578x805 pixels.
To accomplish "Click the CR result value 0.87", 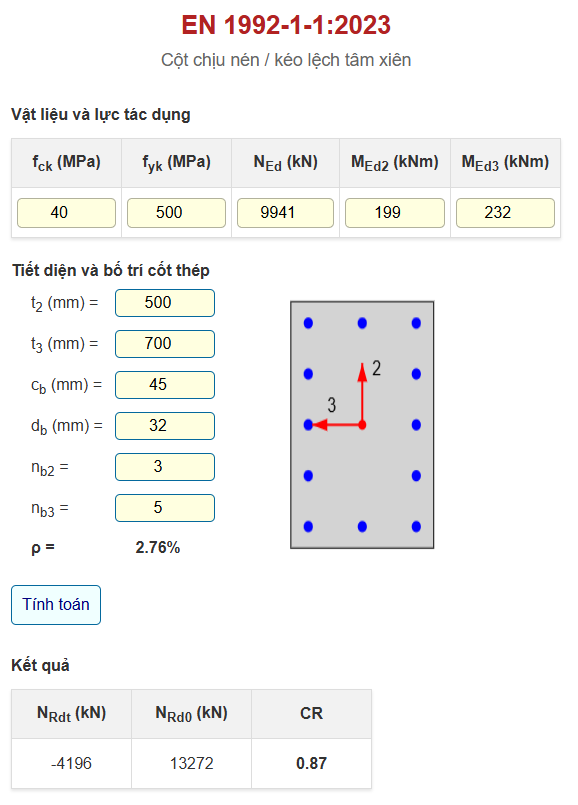I will 311,763.
